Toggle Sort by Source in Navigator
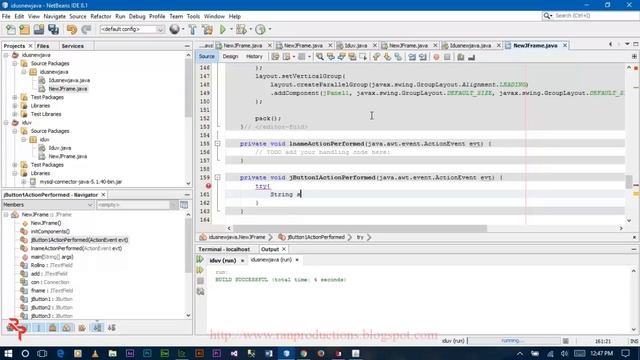This screenshot has height=360, width=640. coord(111,327)
